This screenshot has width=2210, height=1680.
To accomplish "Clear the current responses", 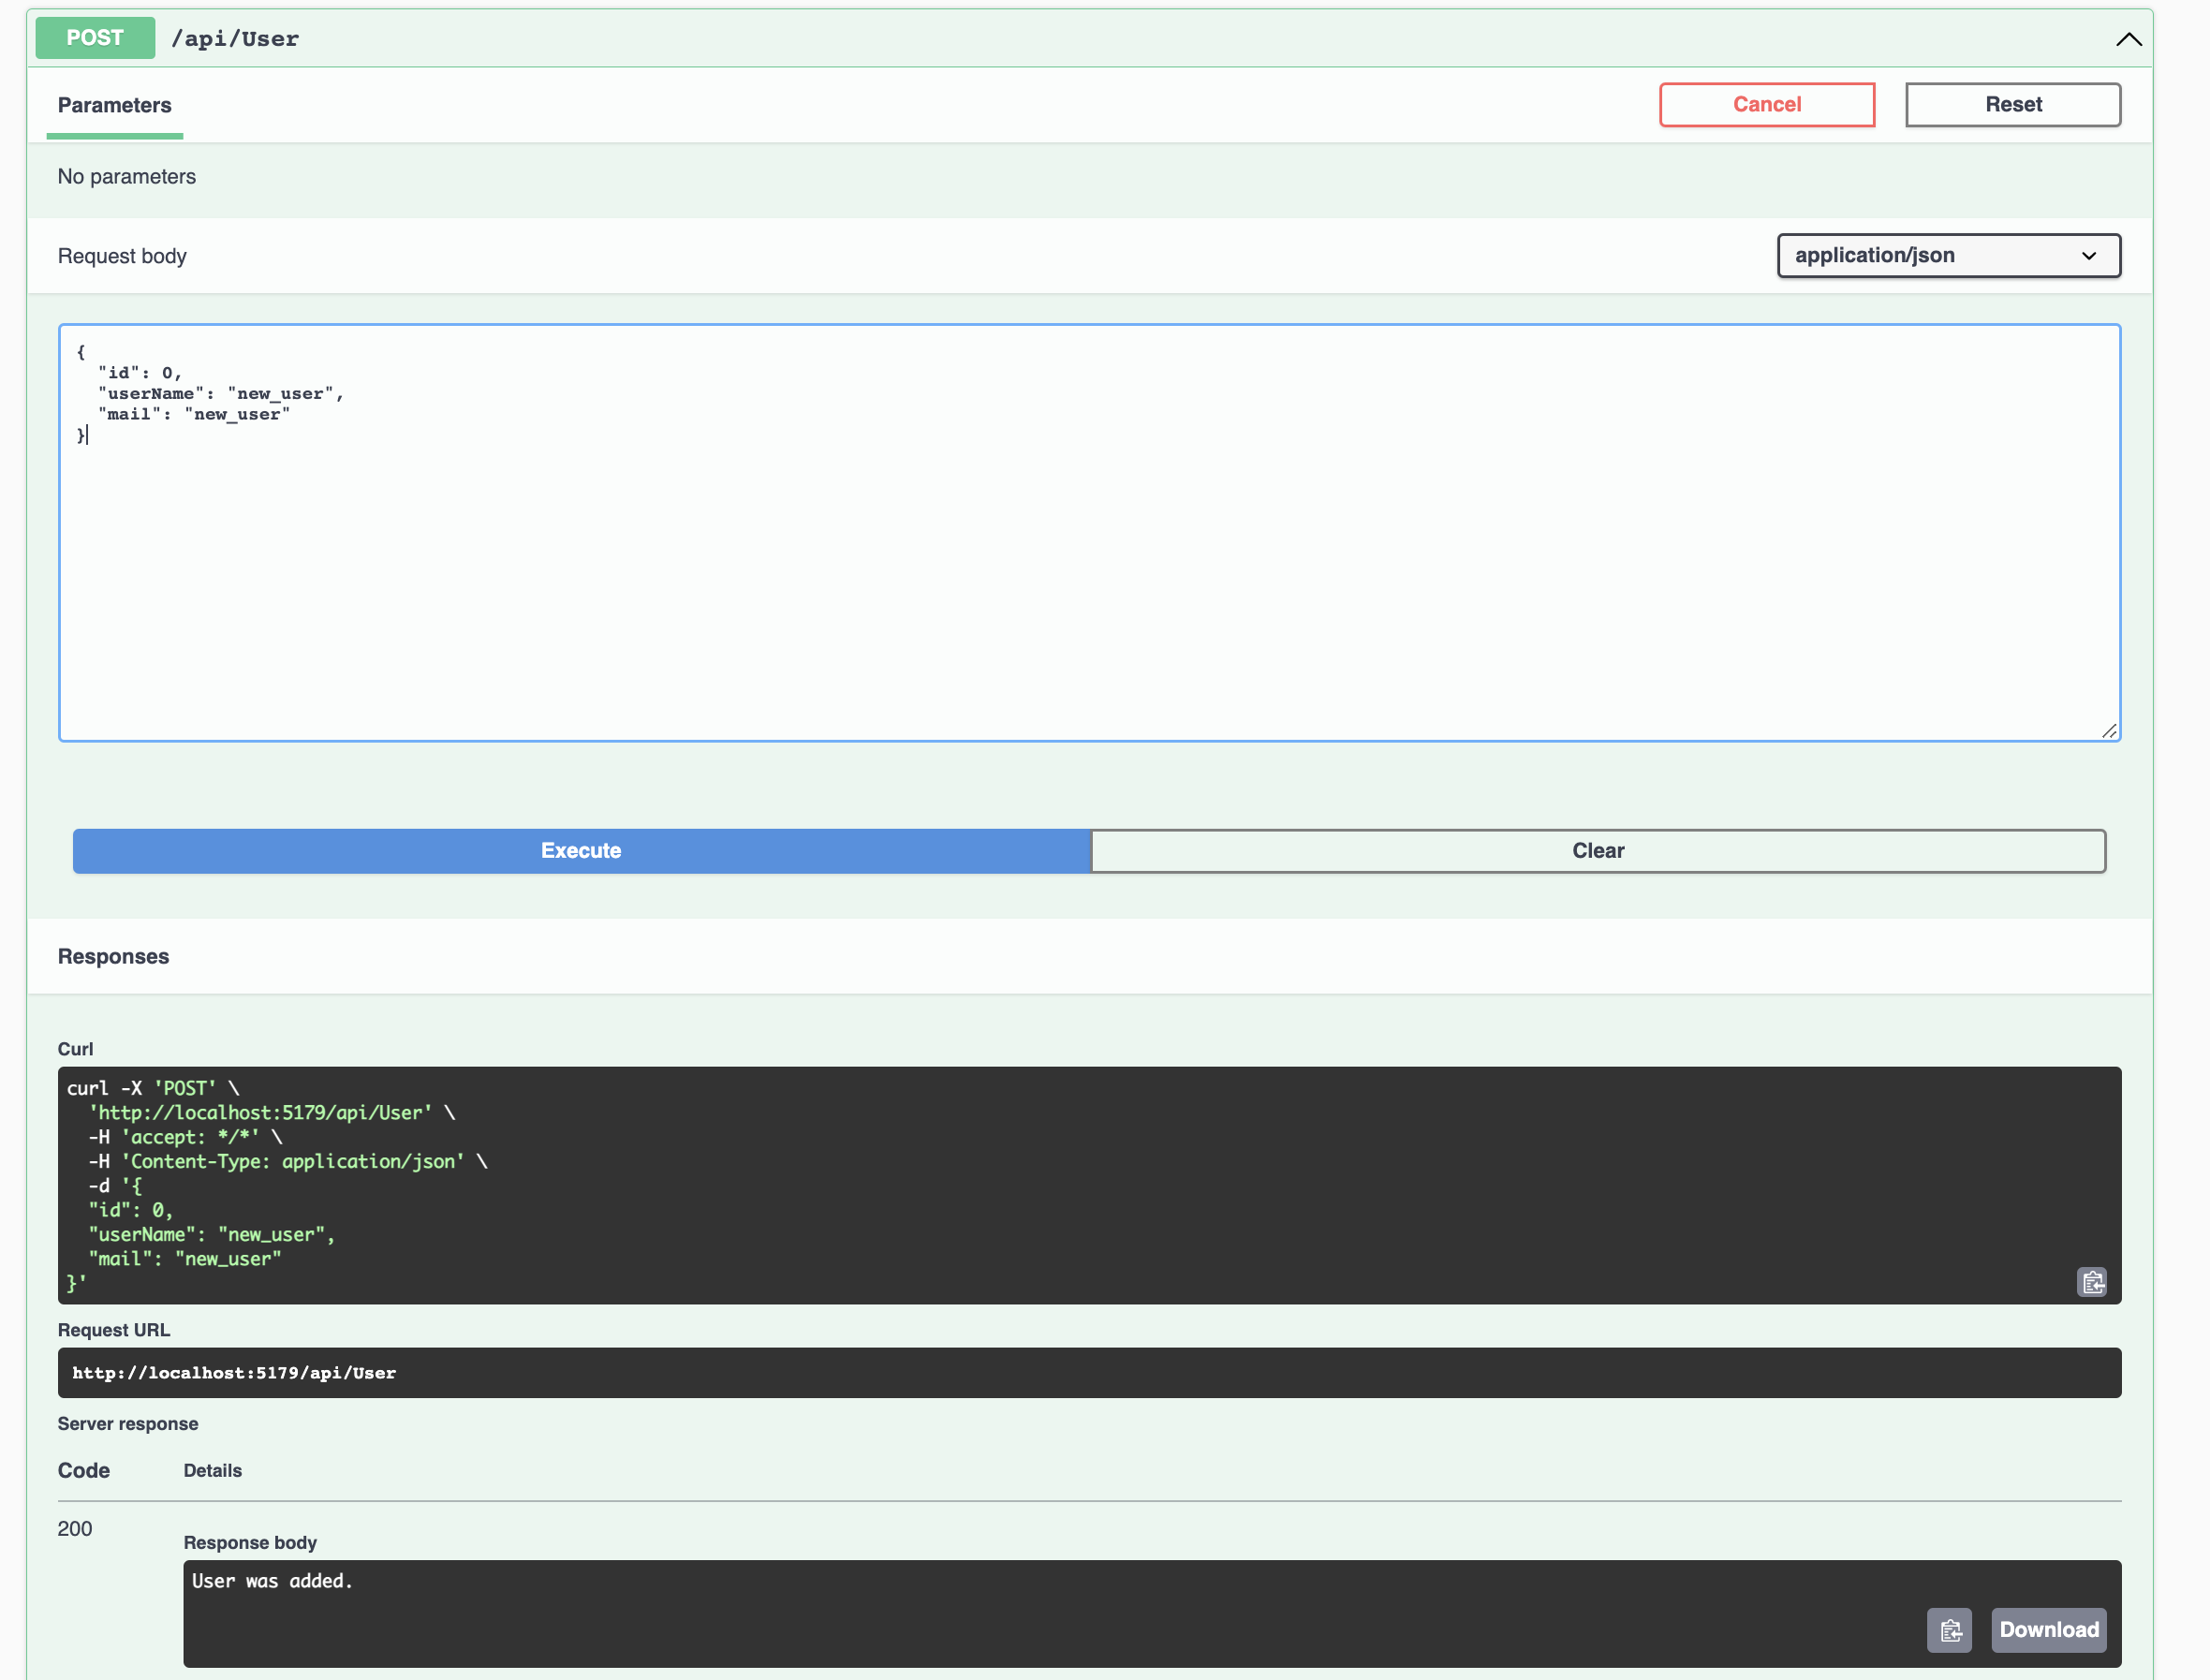I will coord(1597,851).
